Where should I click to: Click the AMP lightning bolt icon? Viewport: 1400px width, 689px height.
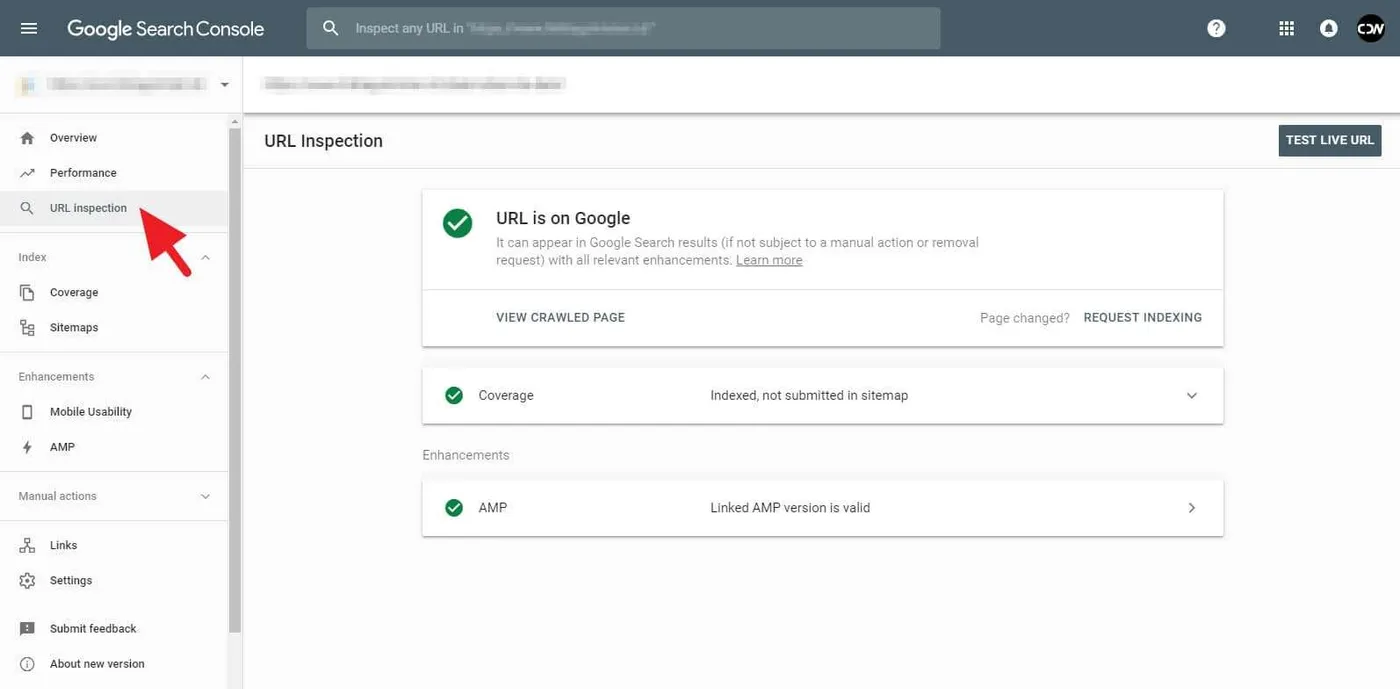click(27, 447)
